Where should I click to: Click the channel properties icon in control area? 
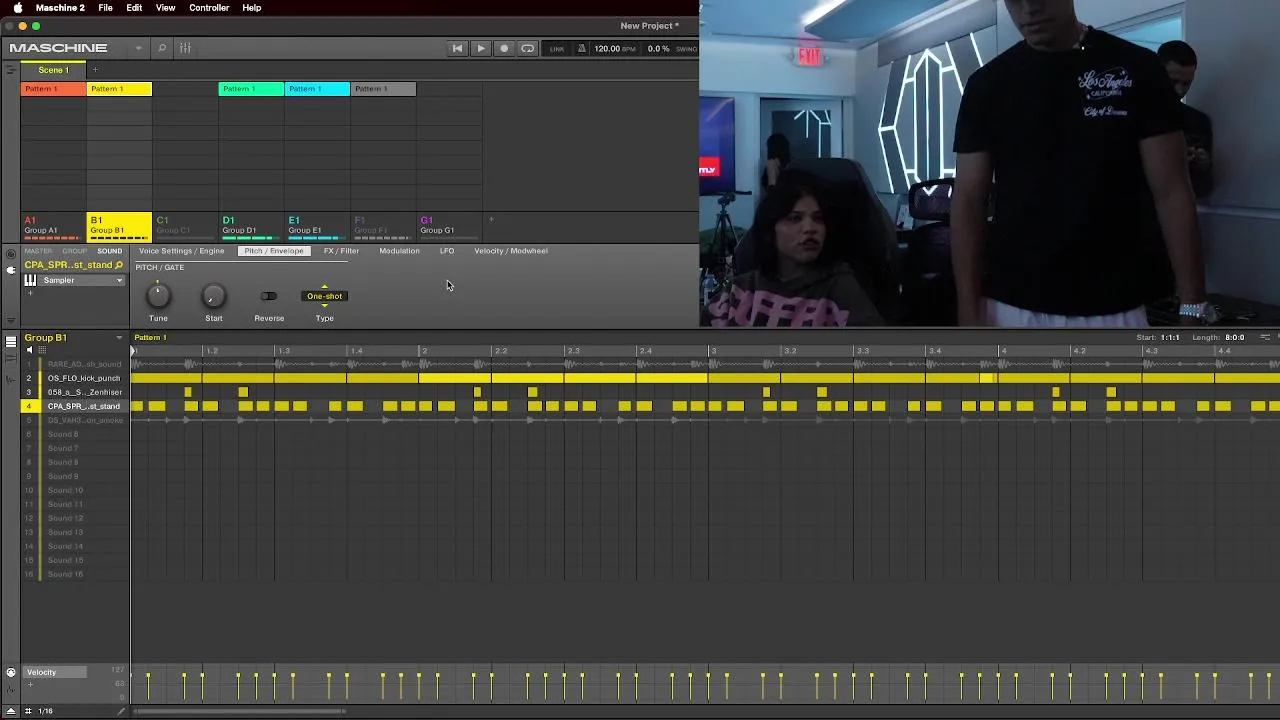point(11,252)
